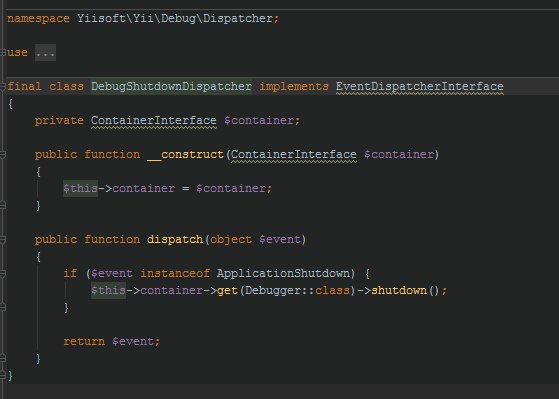
Task: Click the dispatch method name
Action: point(175,240)
